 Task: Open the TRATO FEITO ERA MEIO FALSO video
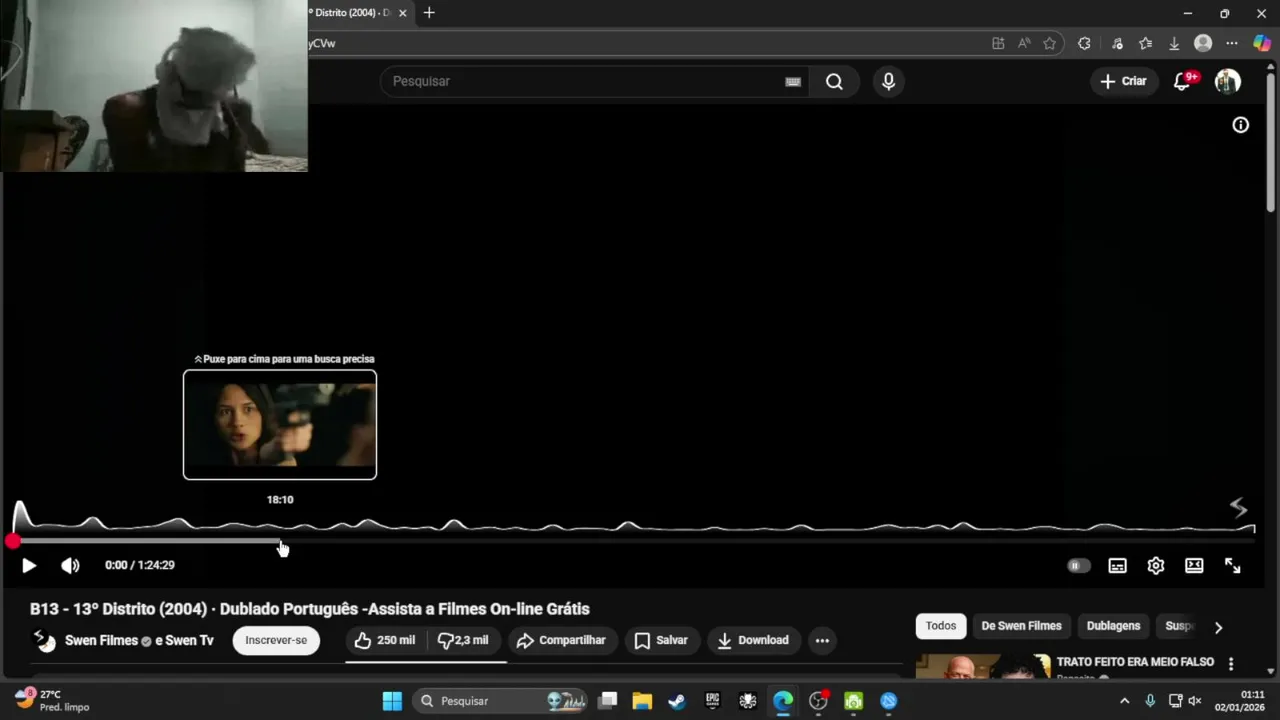click(x=1135, y=662)
